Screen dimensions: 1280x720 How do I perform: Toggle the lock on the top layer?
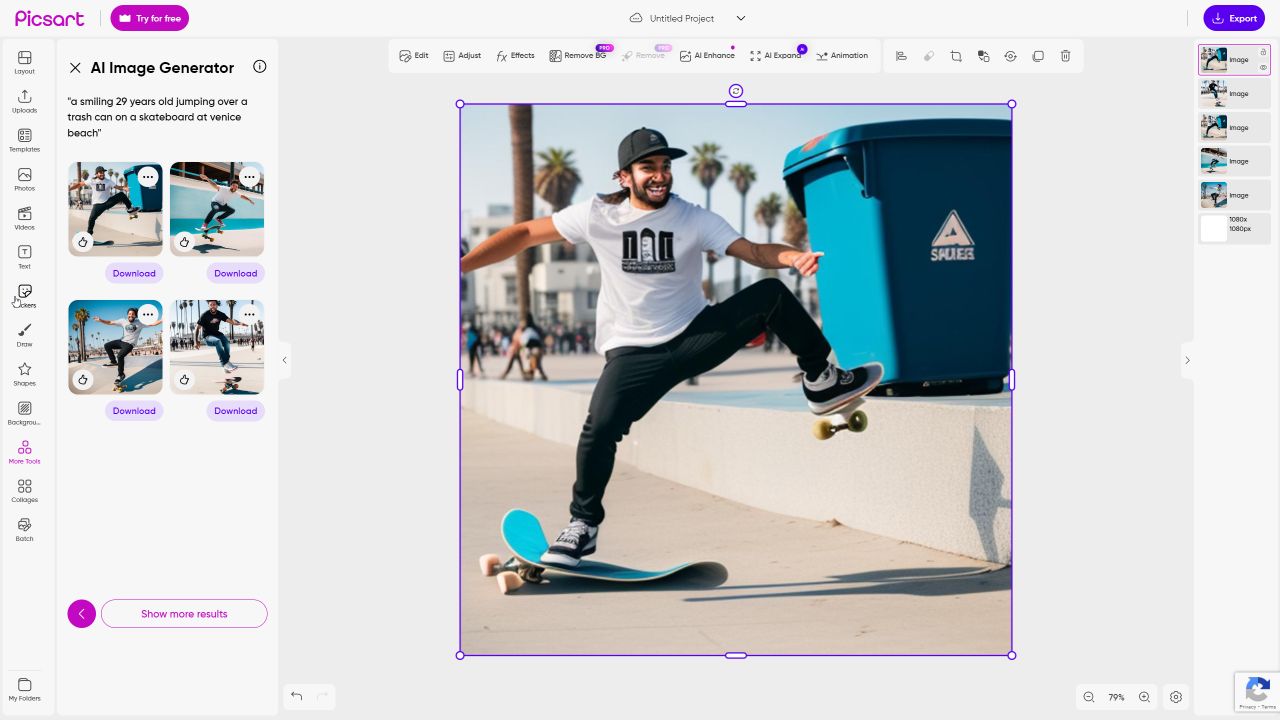[1263, 52]
